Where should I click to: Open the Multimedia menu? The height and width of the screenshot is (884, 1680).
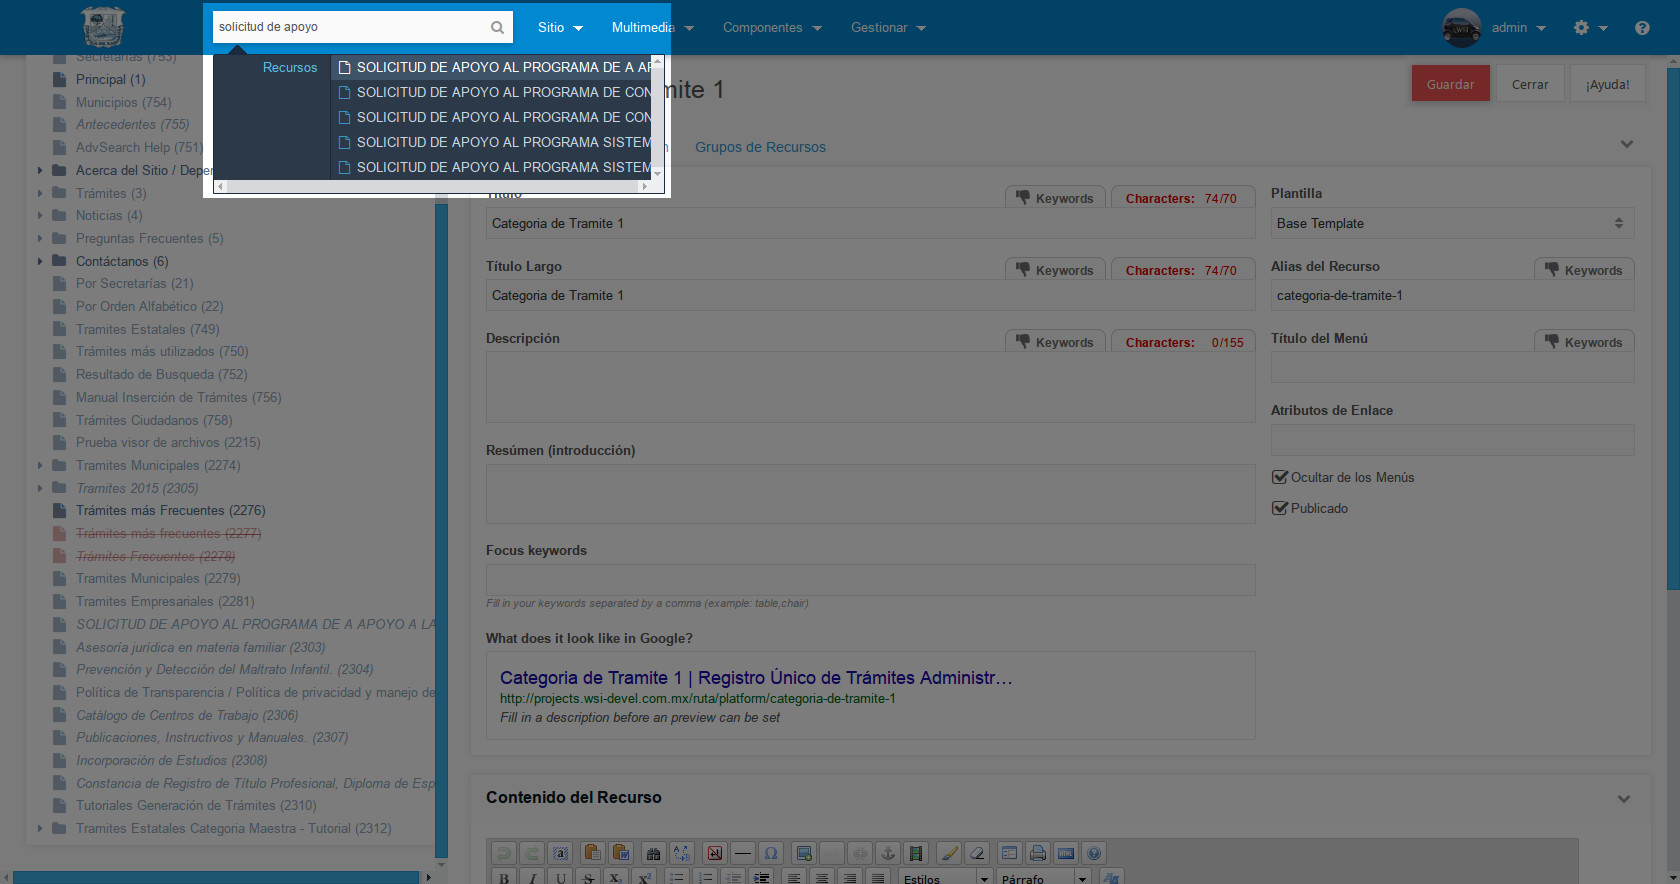pyautogui.click(x=652, y=27)
